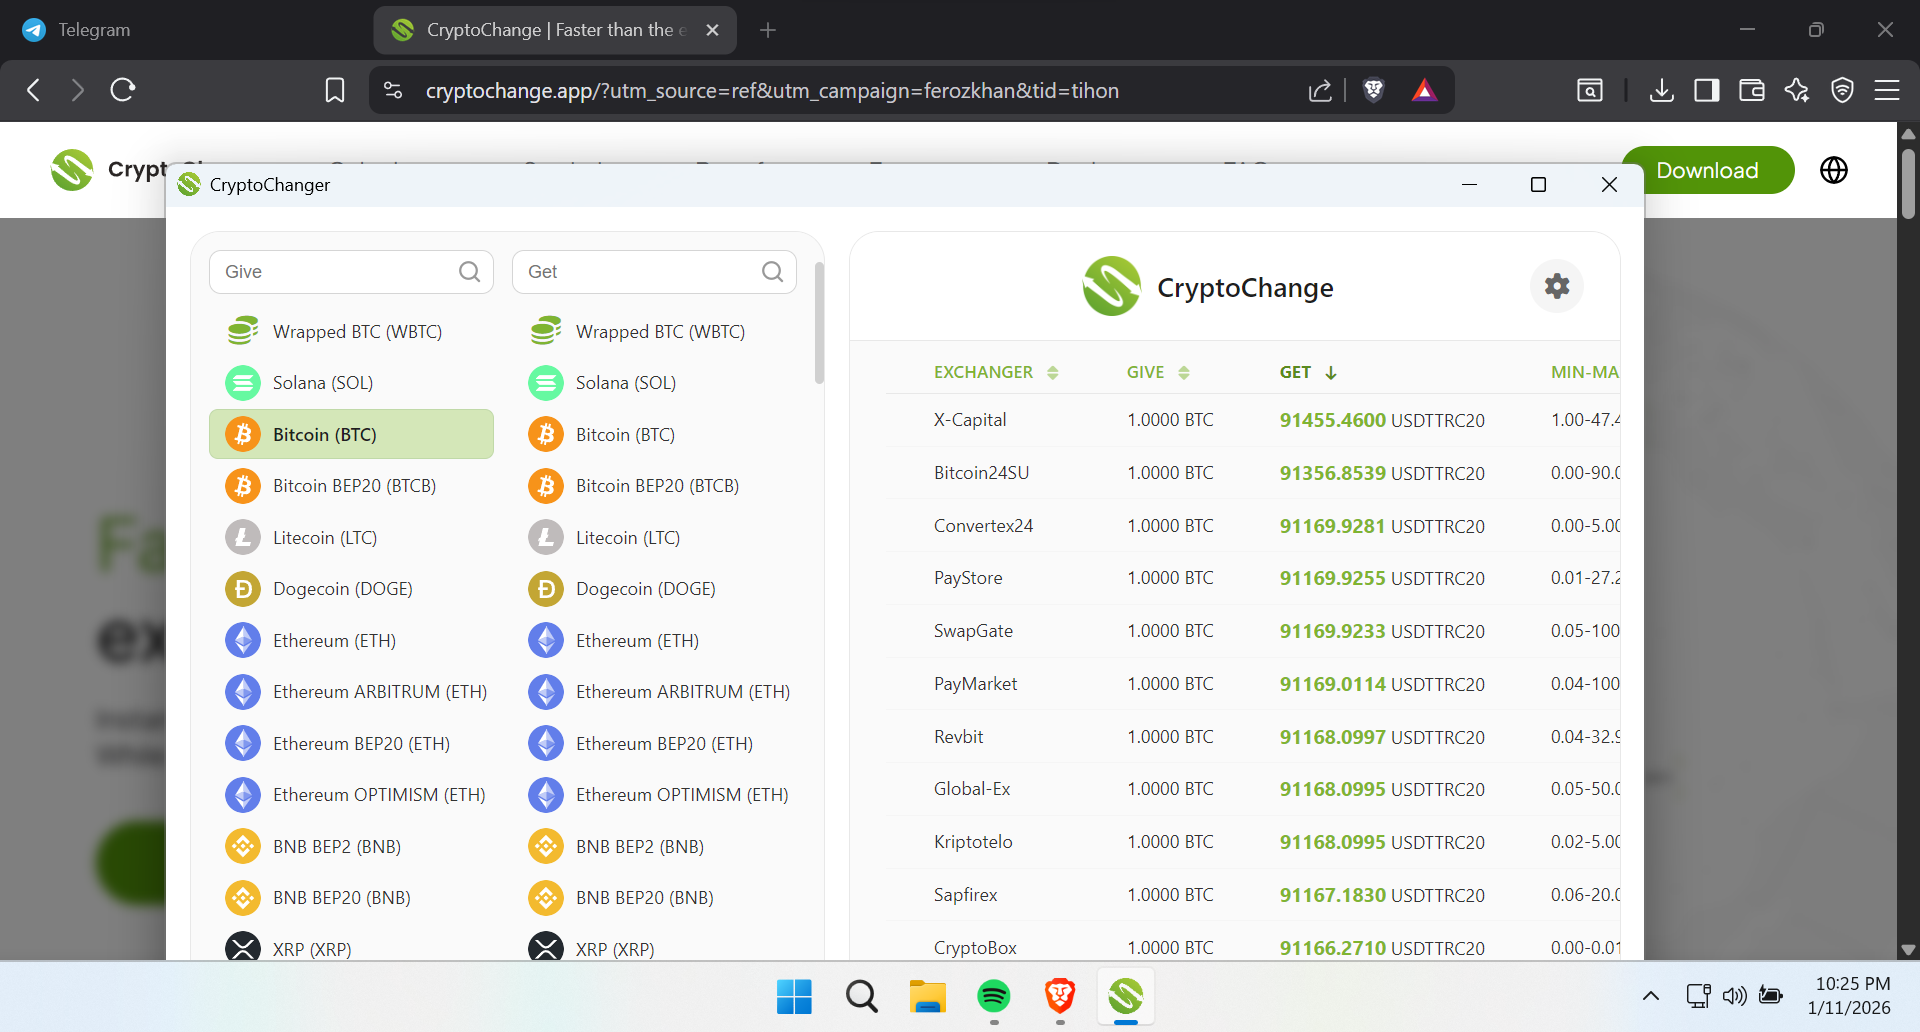Click the coin list scrollbar in CryptoChanger
This screenshot has height=1032, width=1920.
click(x=819, y=323)
